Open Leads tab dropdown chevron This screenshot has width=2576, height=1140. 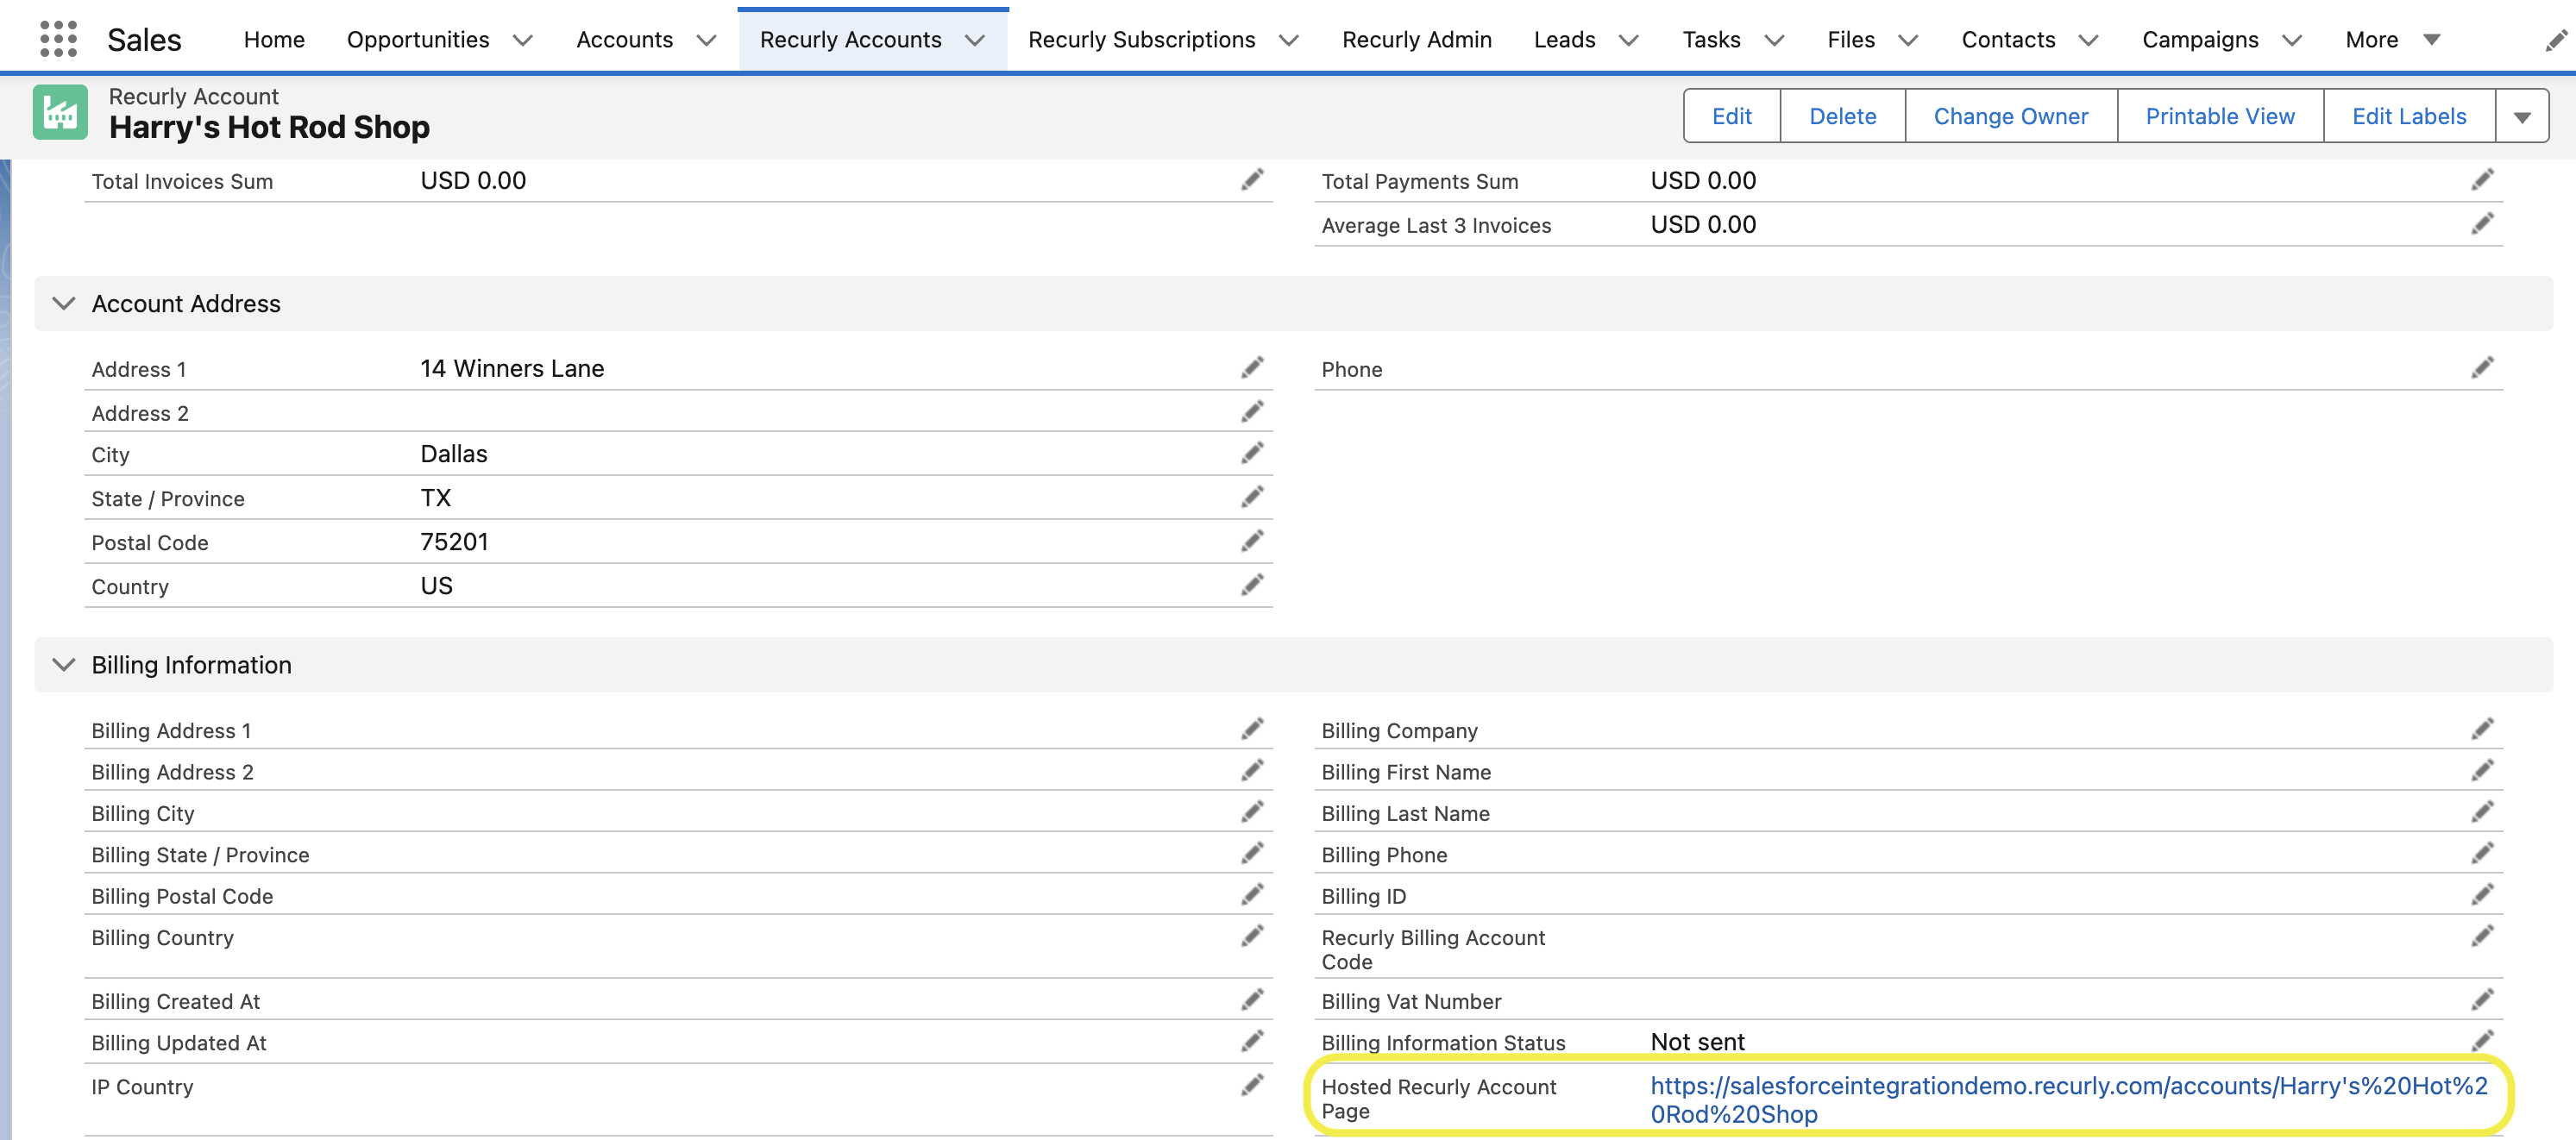click(x=1628, y=40)
